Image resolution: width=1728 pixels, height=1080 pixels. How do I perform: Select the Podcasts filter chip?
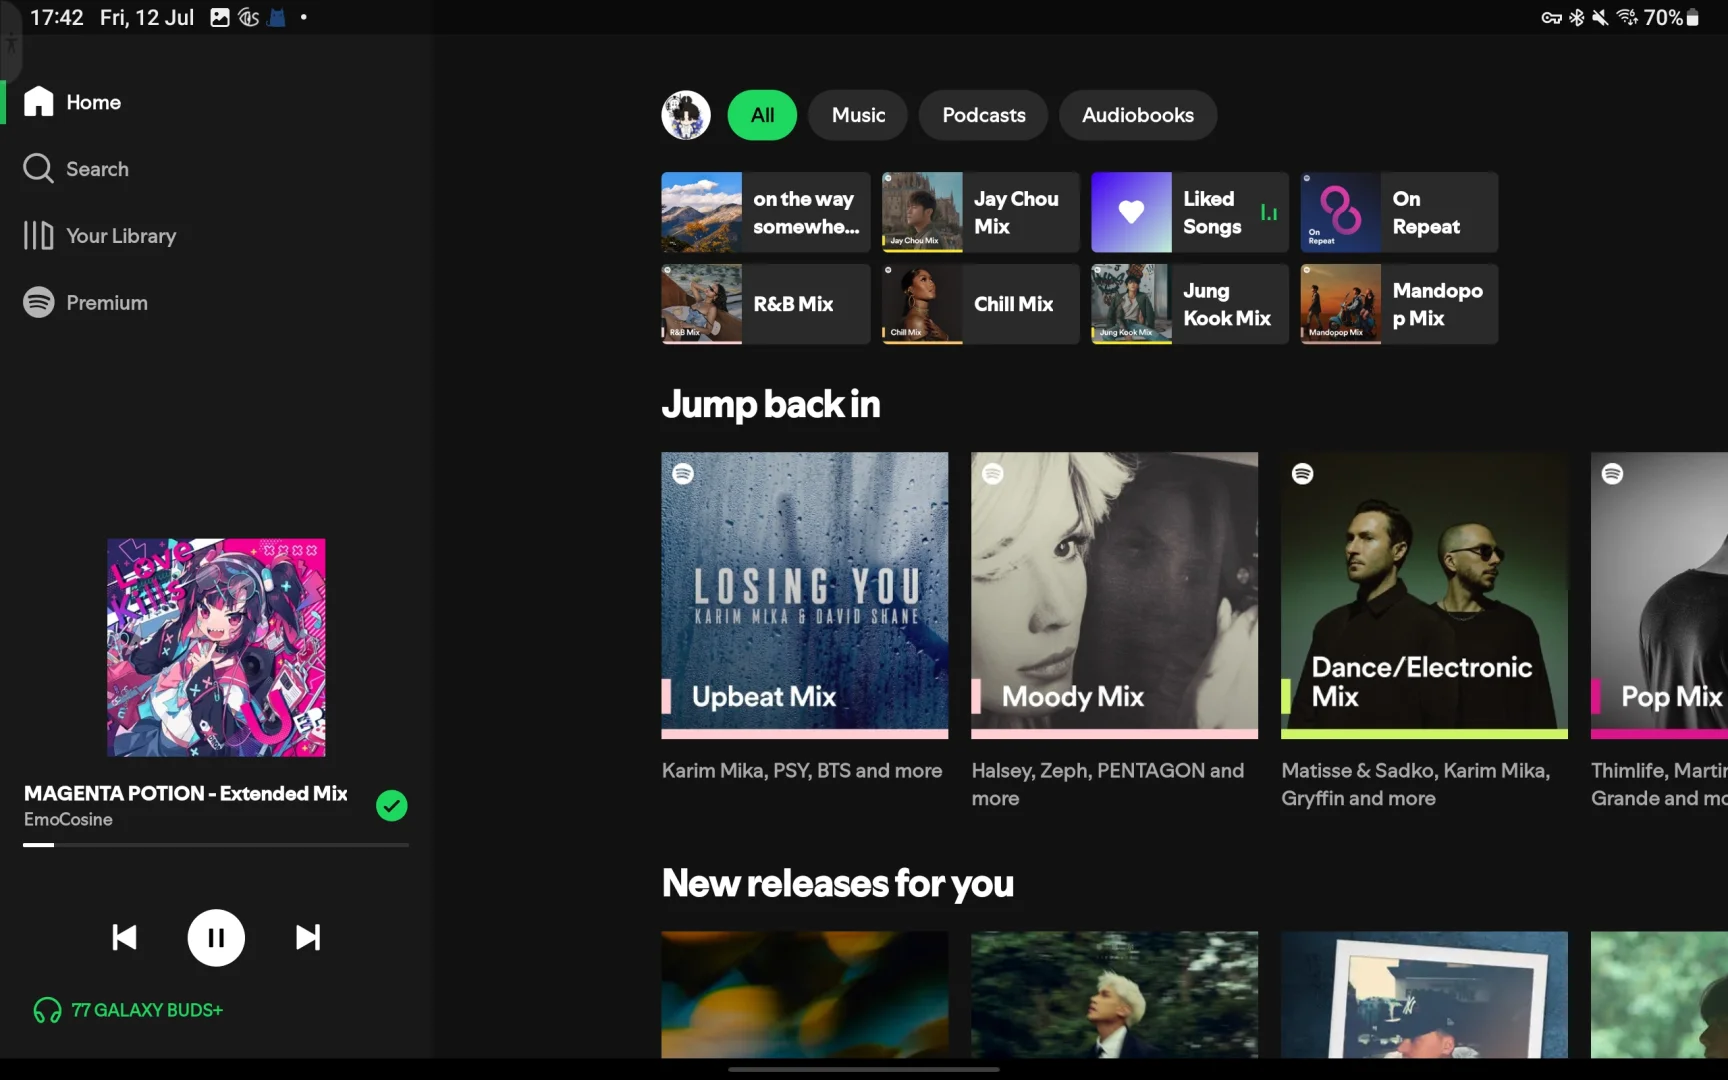[x=984, y=115]
